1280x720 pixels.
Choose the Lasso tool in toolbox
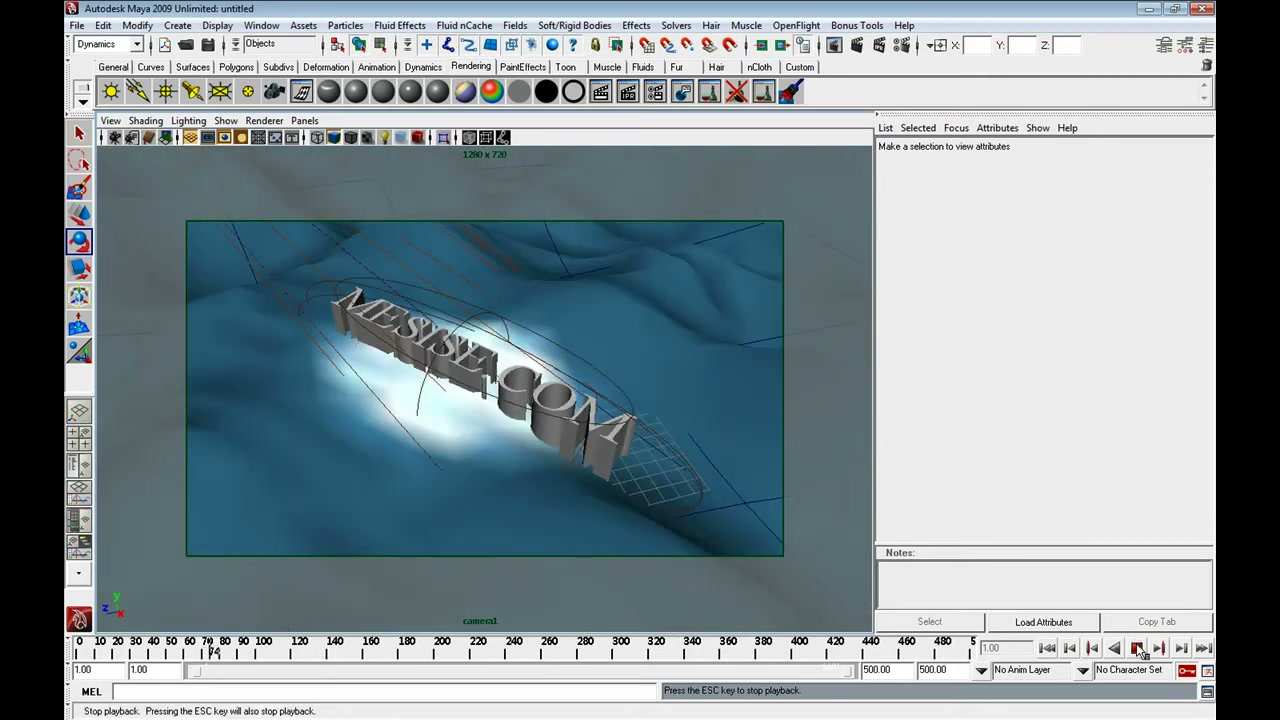(79, 160)
